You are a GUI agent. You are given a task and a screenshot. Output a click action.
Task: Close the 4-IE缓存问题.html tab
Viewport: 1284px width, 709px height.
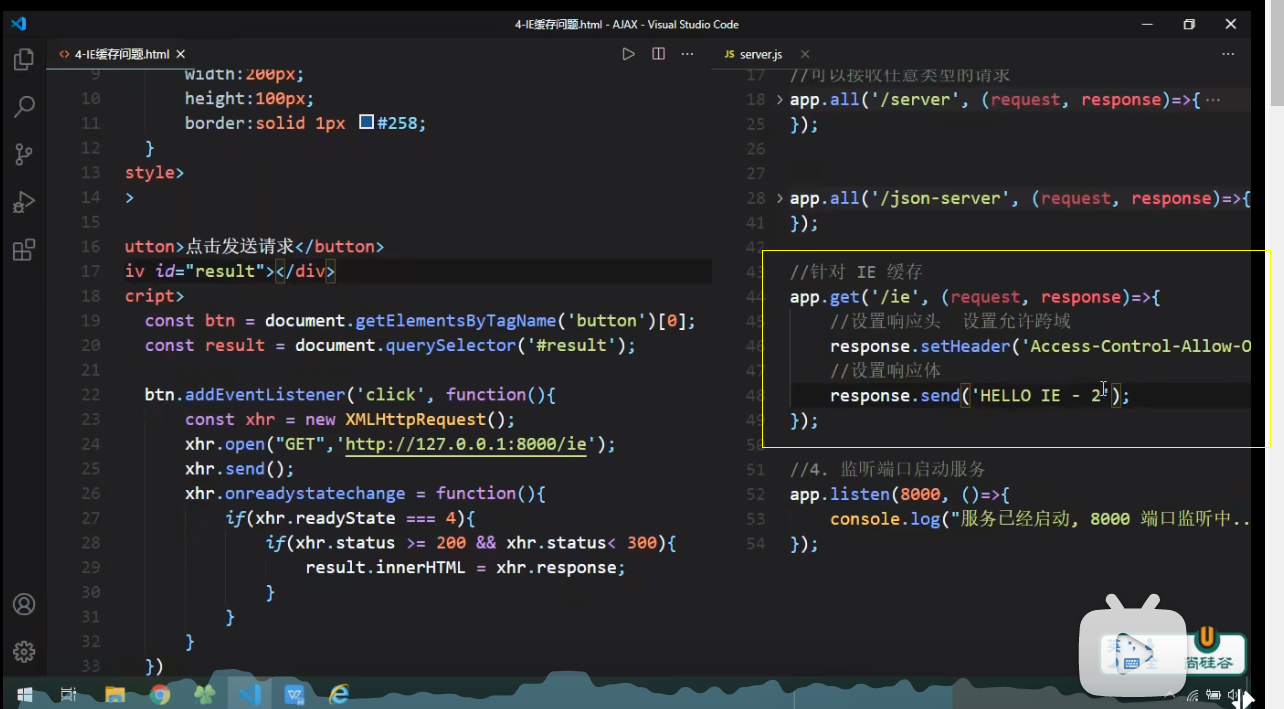click(x=181, y=54)
